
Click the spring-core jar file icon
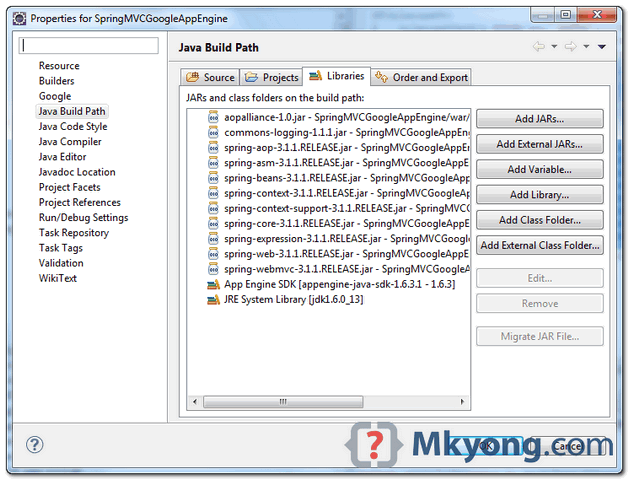click(x=213, y=223)
